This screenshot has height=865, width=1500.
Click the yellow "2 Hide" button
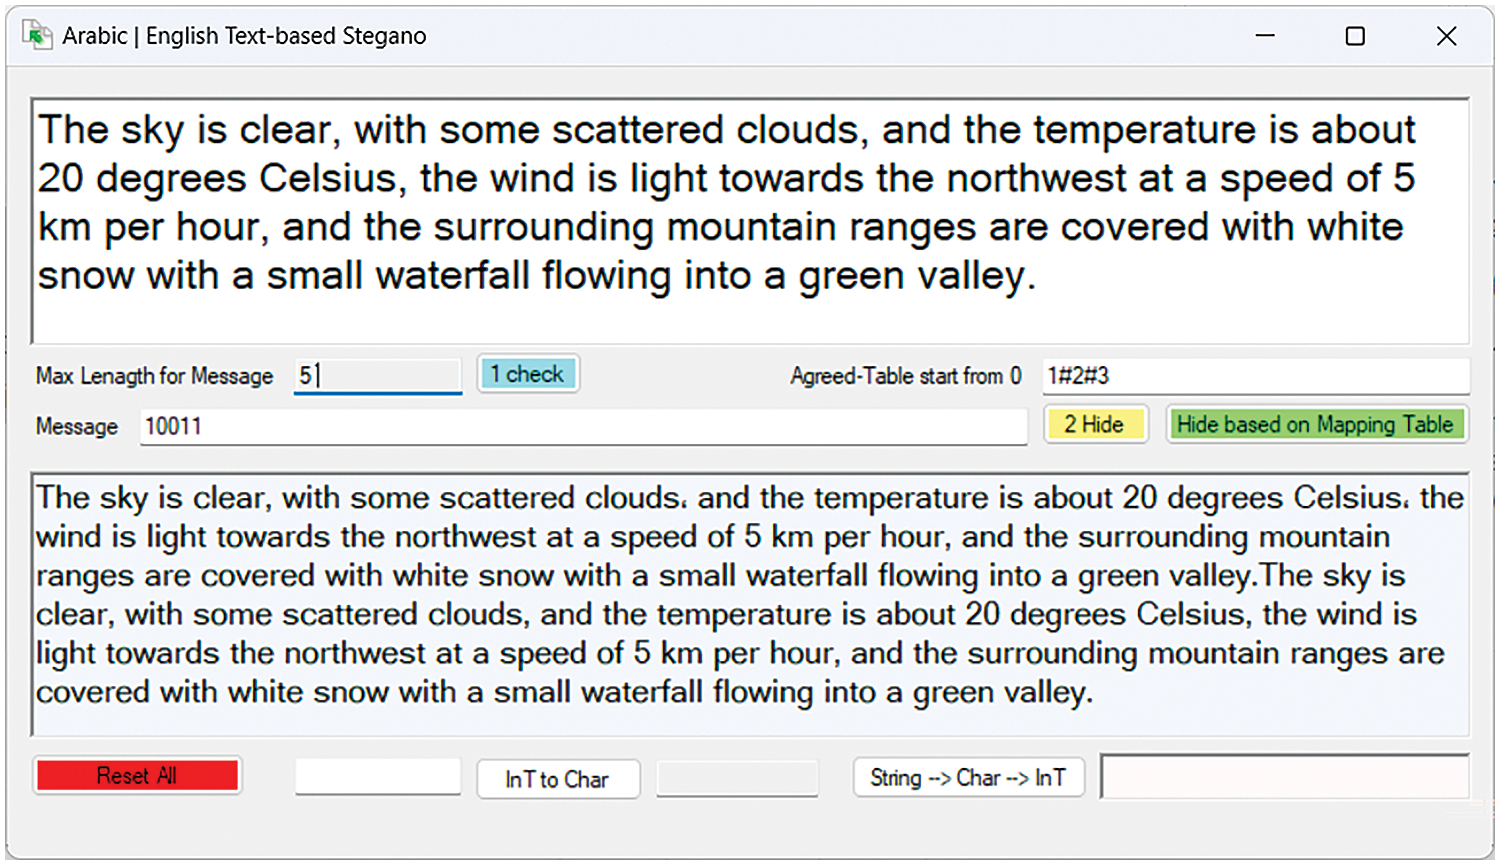pyautogui.click(x=1094, y=425)
